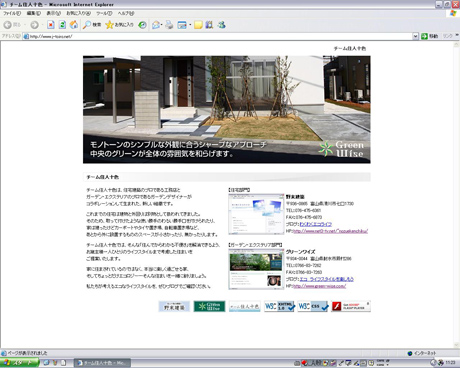Image resolution: width=460 pixels, height=368 pixels.
Task: Follow the www.green-wise.com link
Action: tap(319, 286)
